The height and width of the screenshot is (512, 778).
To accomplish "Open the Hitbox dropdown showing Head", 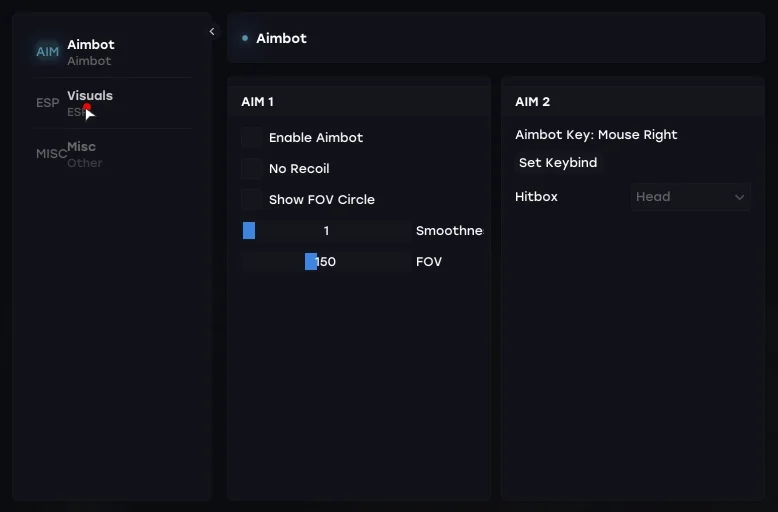I will pos(690,197).
